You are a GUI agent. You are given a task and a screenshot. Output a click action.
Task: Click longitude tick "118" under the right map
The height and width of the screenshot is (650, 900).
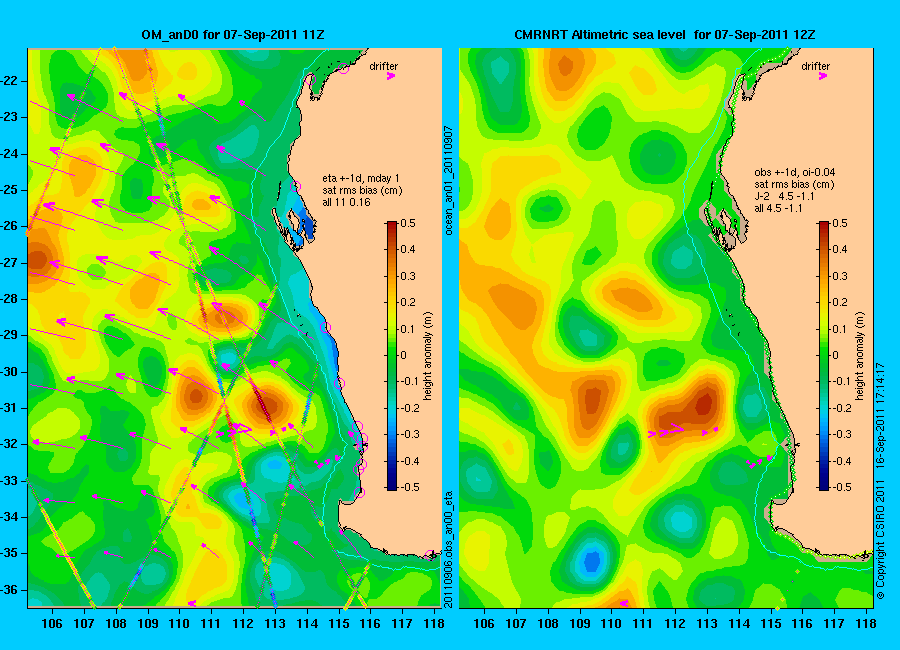pos(866,624)
